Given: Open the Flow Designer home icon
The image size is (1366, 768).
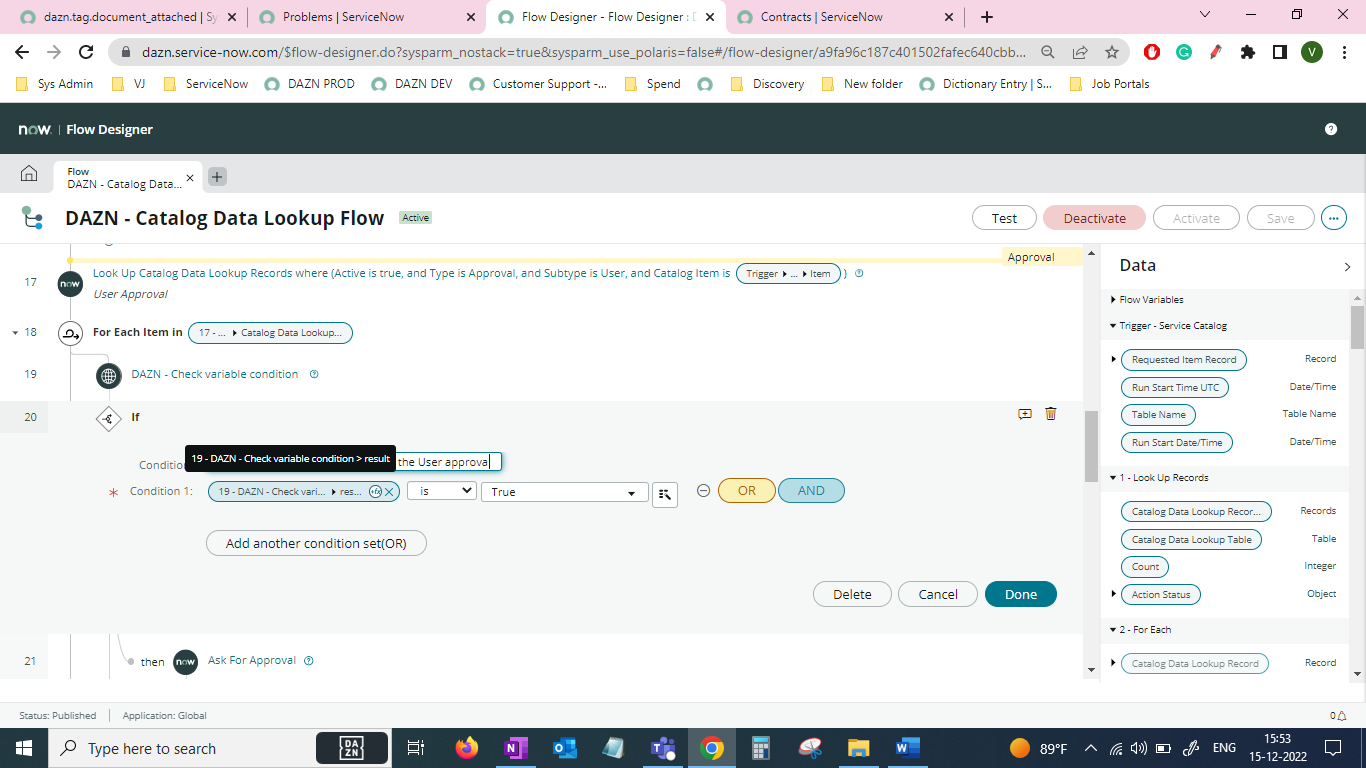Looking at the screenshot, I should [x=29, y=175].
